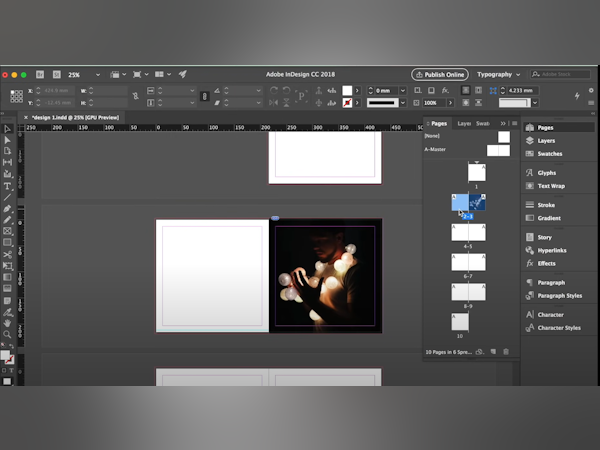The image size is (600, 450).
Task: Select spread 4-5 thumbnail in Pages panel
Action: coord(468,232)
